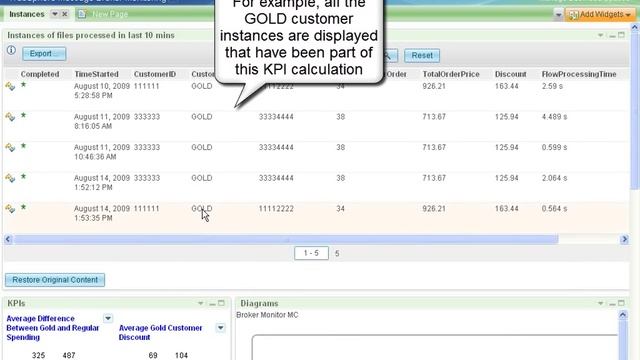Click the info icon beside Export
Image resolution: width=640 pixels, height=360 pixels.
pos(11,50)
